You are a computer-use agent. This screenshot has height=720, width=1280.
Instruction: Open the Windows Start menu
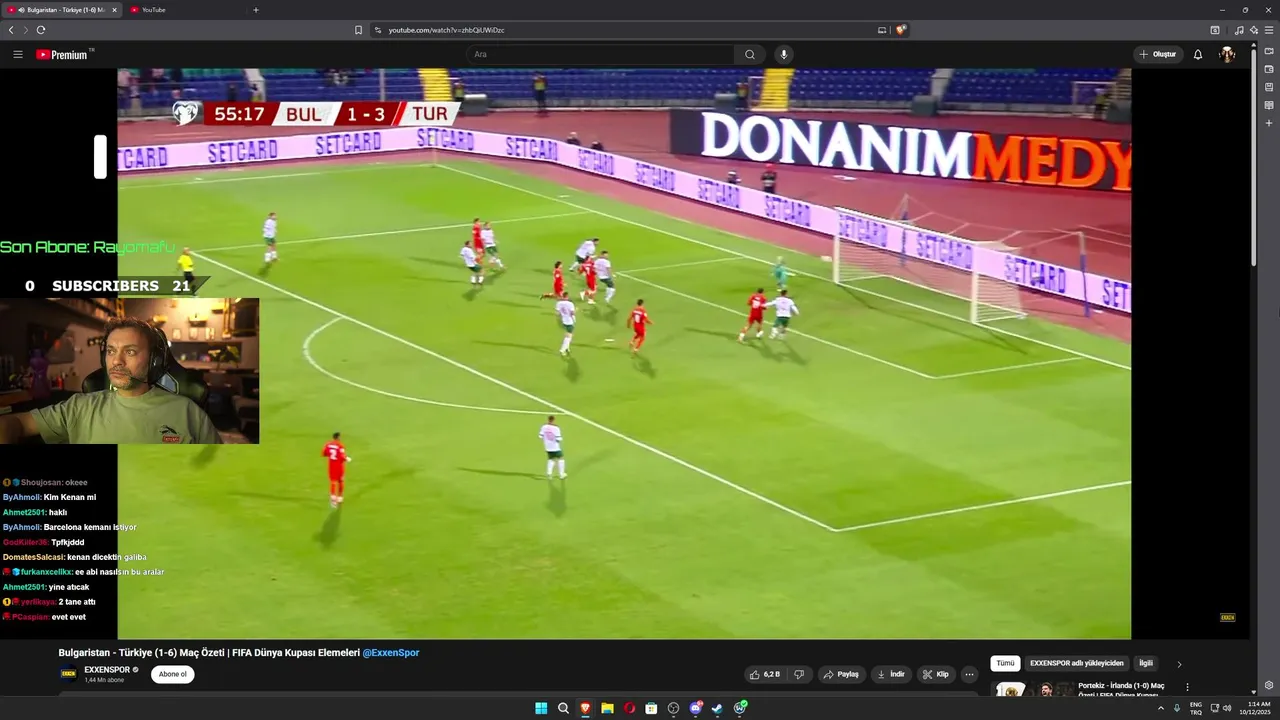point(541,708)
